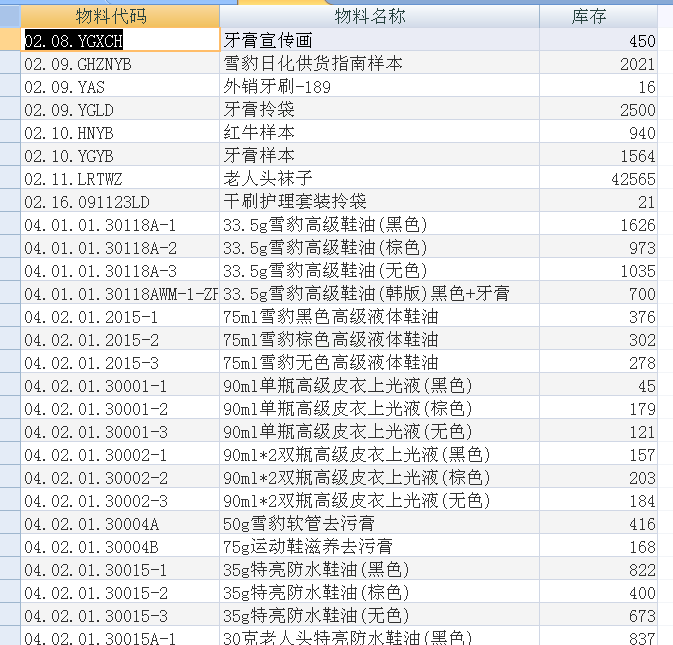
Task: Sort by the 物料代码 column header
Action: [120, 16]
